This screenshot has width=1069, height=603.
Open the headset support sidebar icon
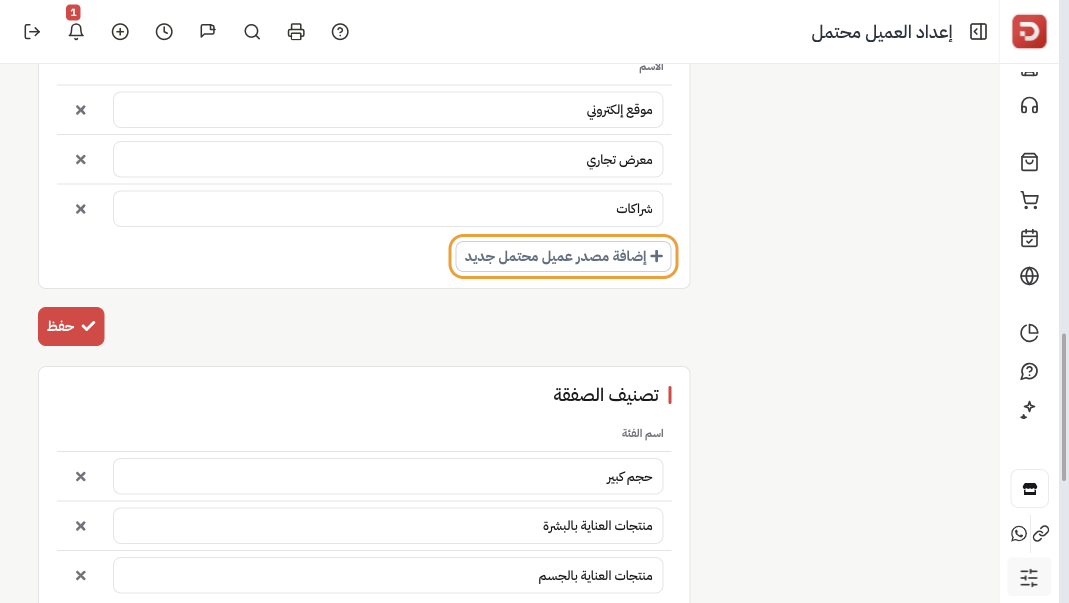click(1029, 106)
